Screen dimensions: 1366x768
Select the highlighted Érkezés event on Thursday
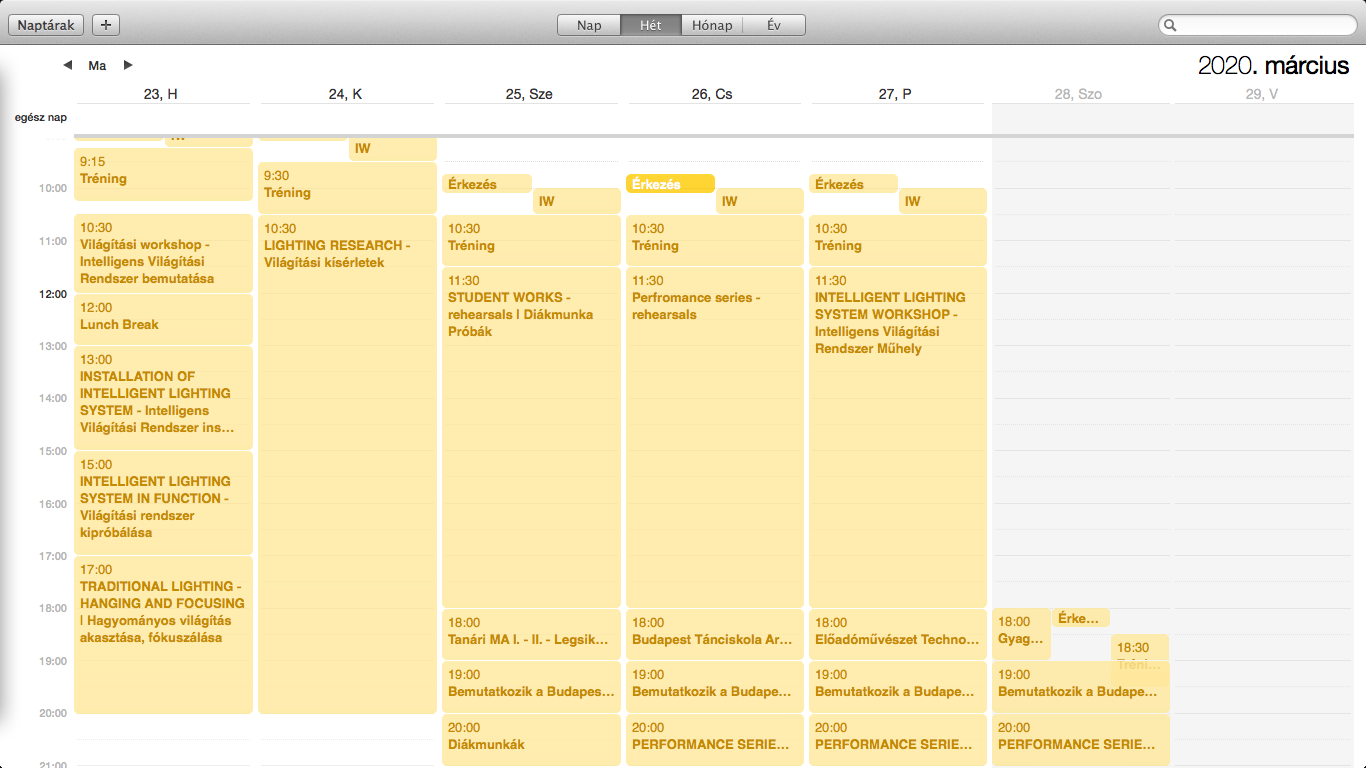(670, 184)
